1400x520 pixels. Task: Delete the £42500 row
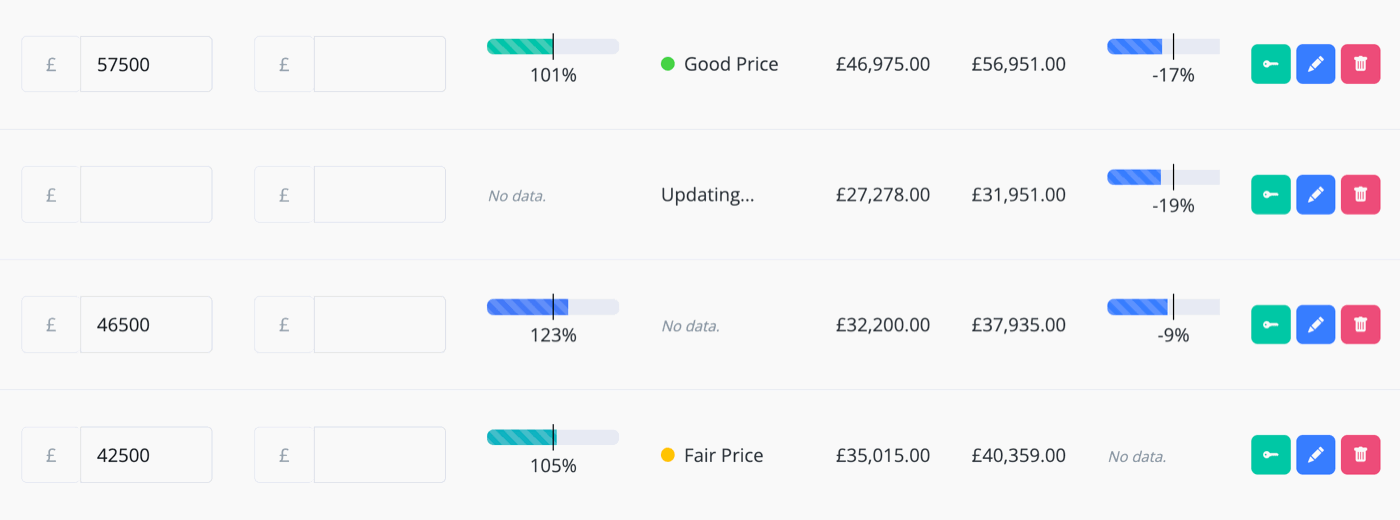1360,455
